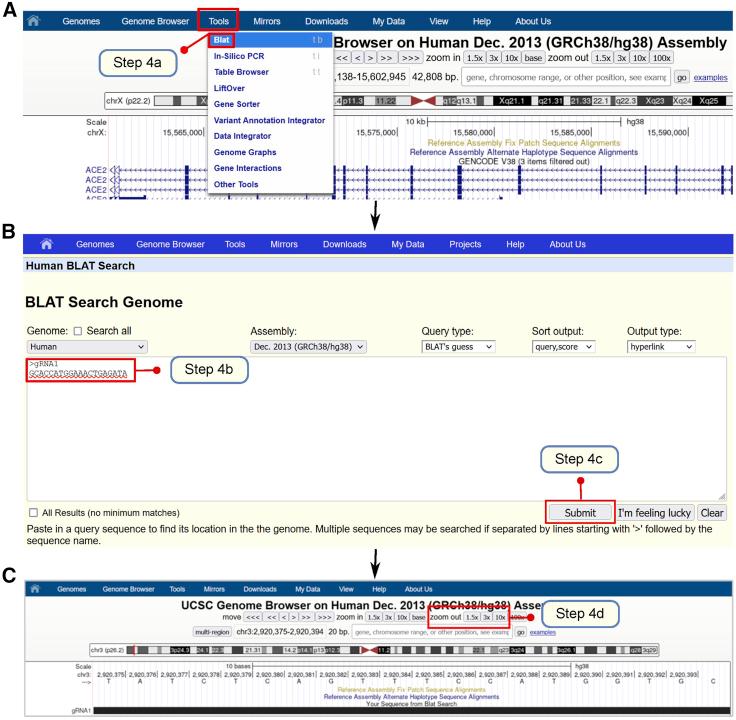Screen dimensions: 736x720
Task: Click the <<< move button in panel C
Action: coord(253,617)
